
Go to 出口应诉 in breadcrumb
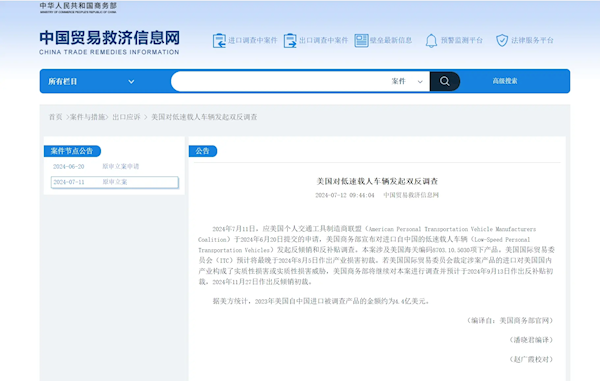(126, 117)
